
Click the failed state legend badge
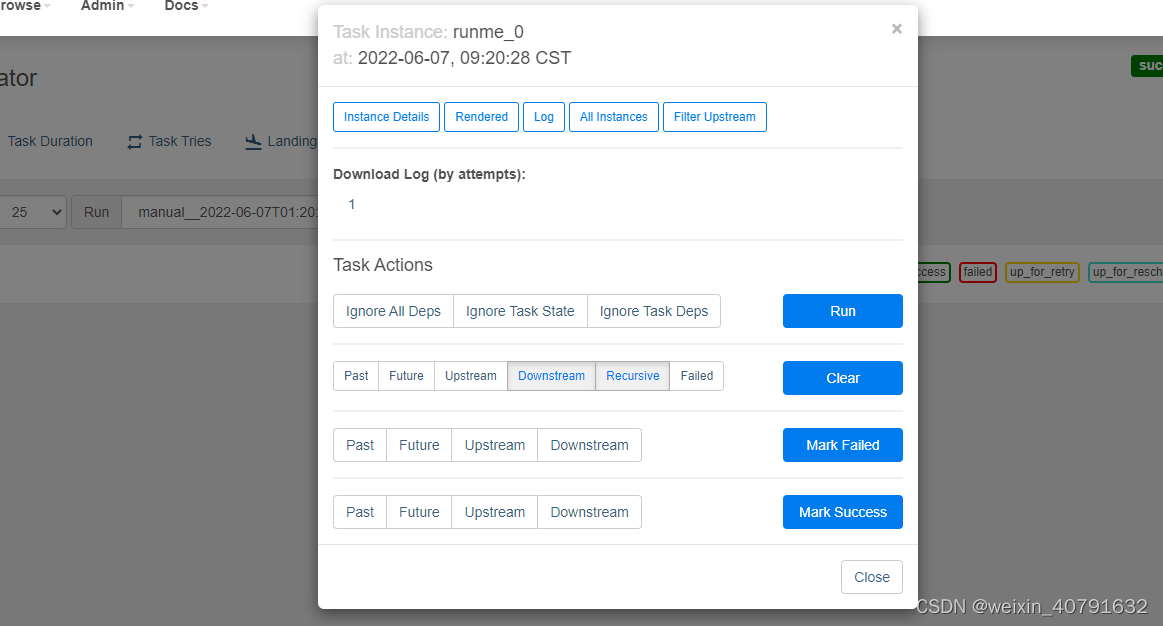point(978,272)
